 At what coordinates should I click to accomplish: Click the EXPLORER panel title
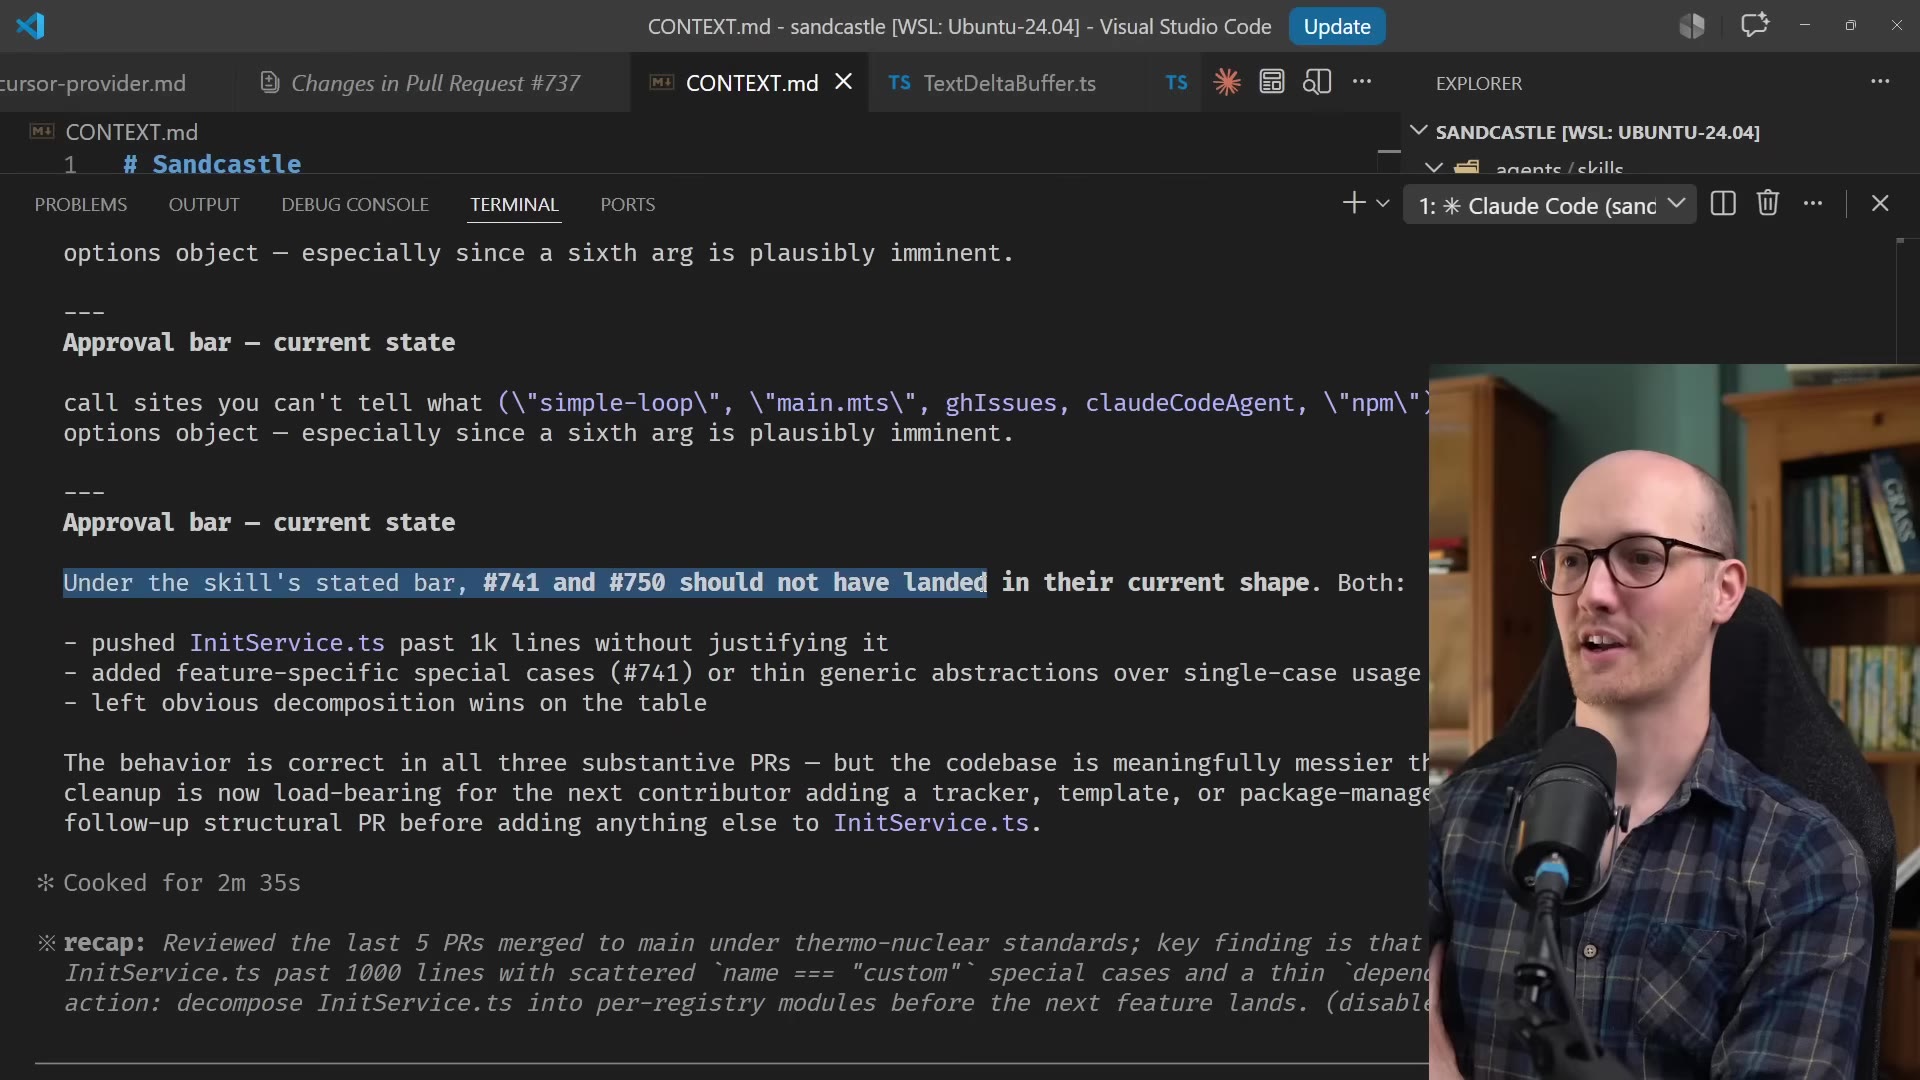point(1479,83)
